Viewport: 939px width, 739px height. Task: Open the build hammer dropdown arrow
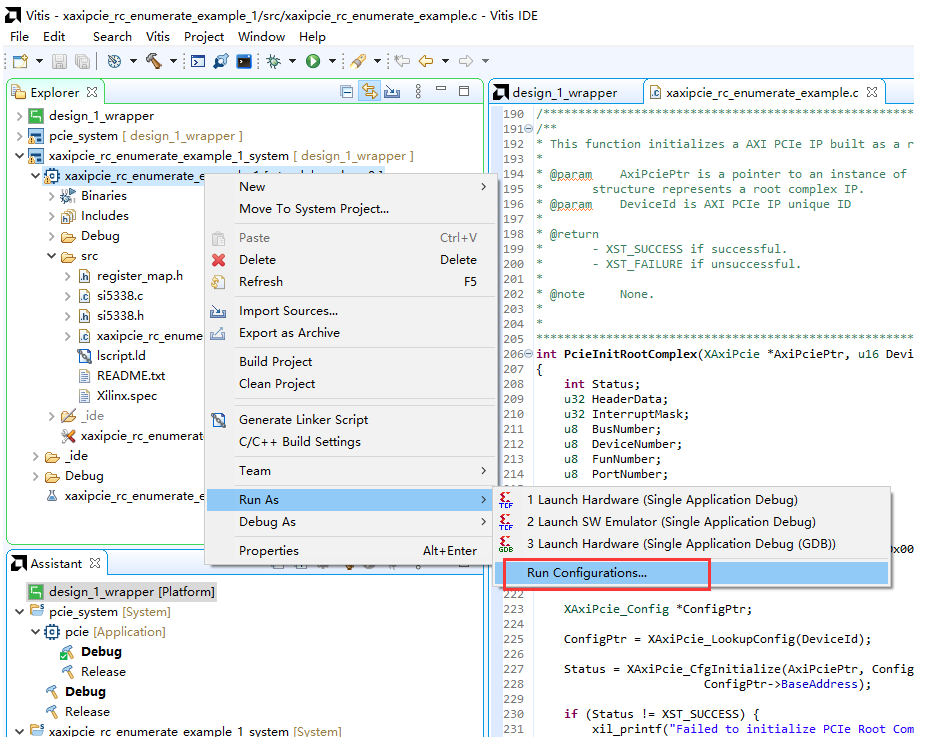[173, 61]
